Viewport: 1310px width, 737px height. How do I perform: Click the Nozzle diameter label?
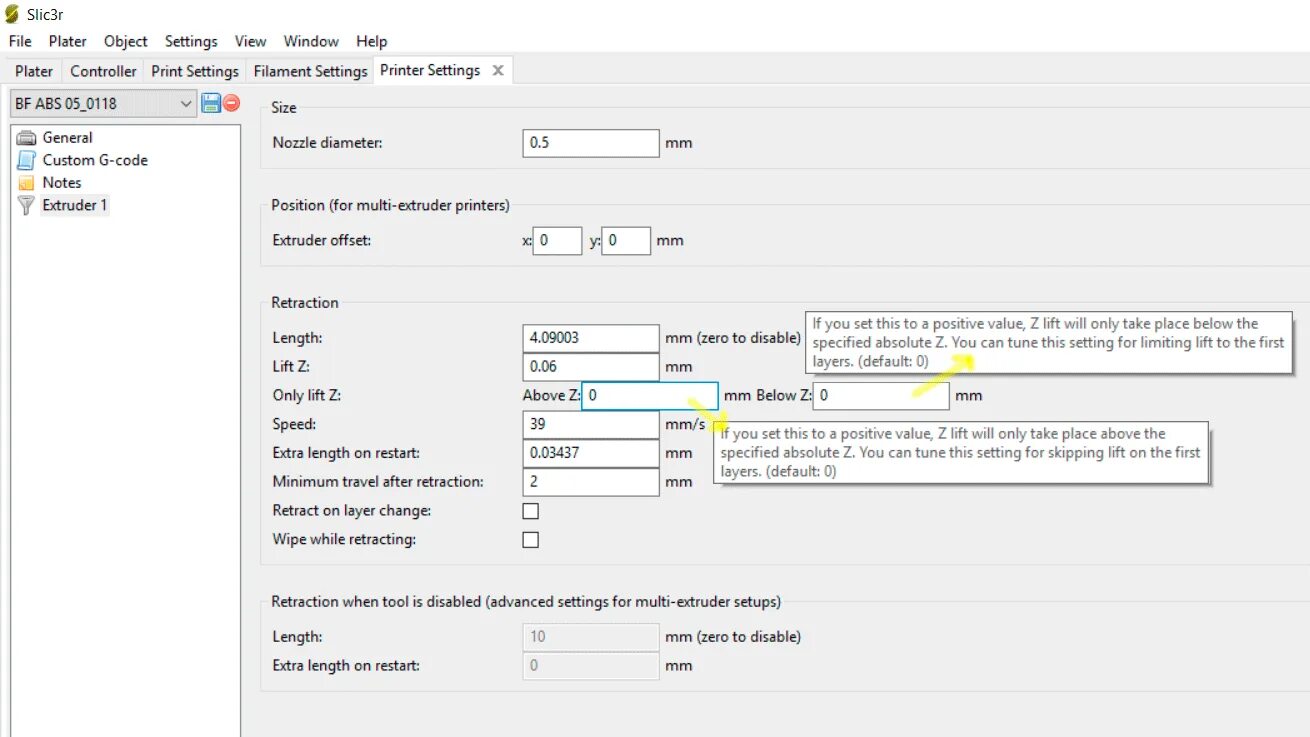pyautogui.click(x=327, y=143)
